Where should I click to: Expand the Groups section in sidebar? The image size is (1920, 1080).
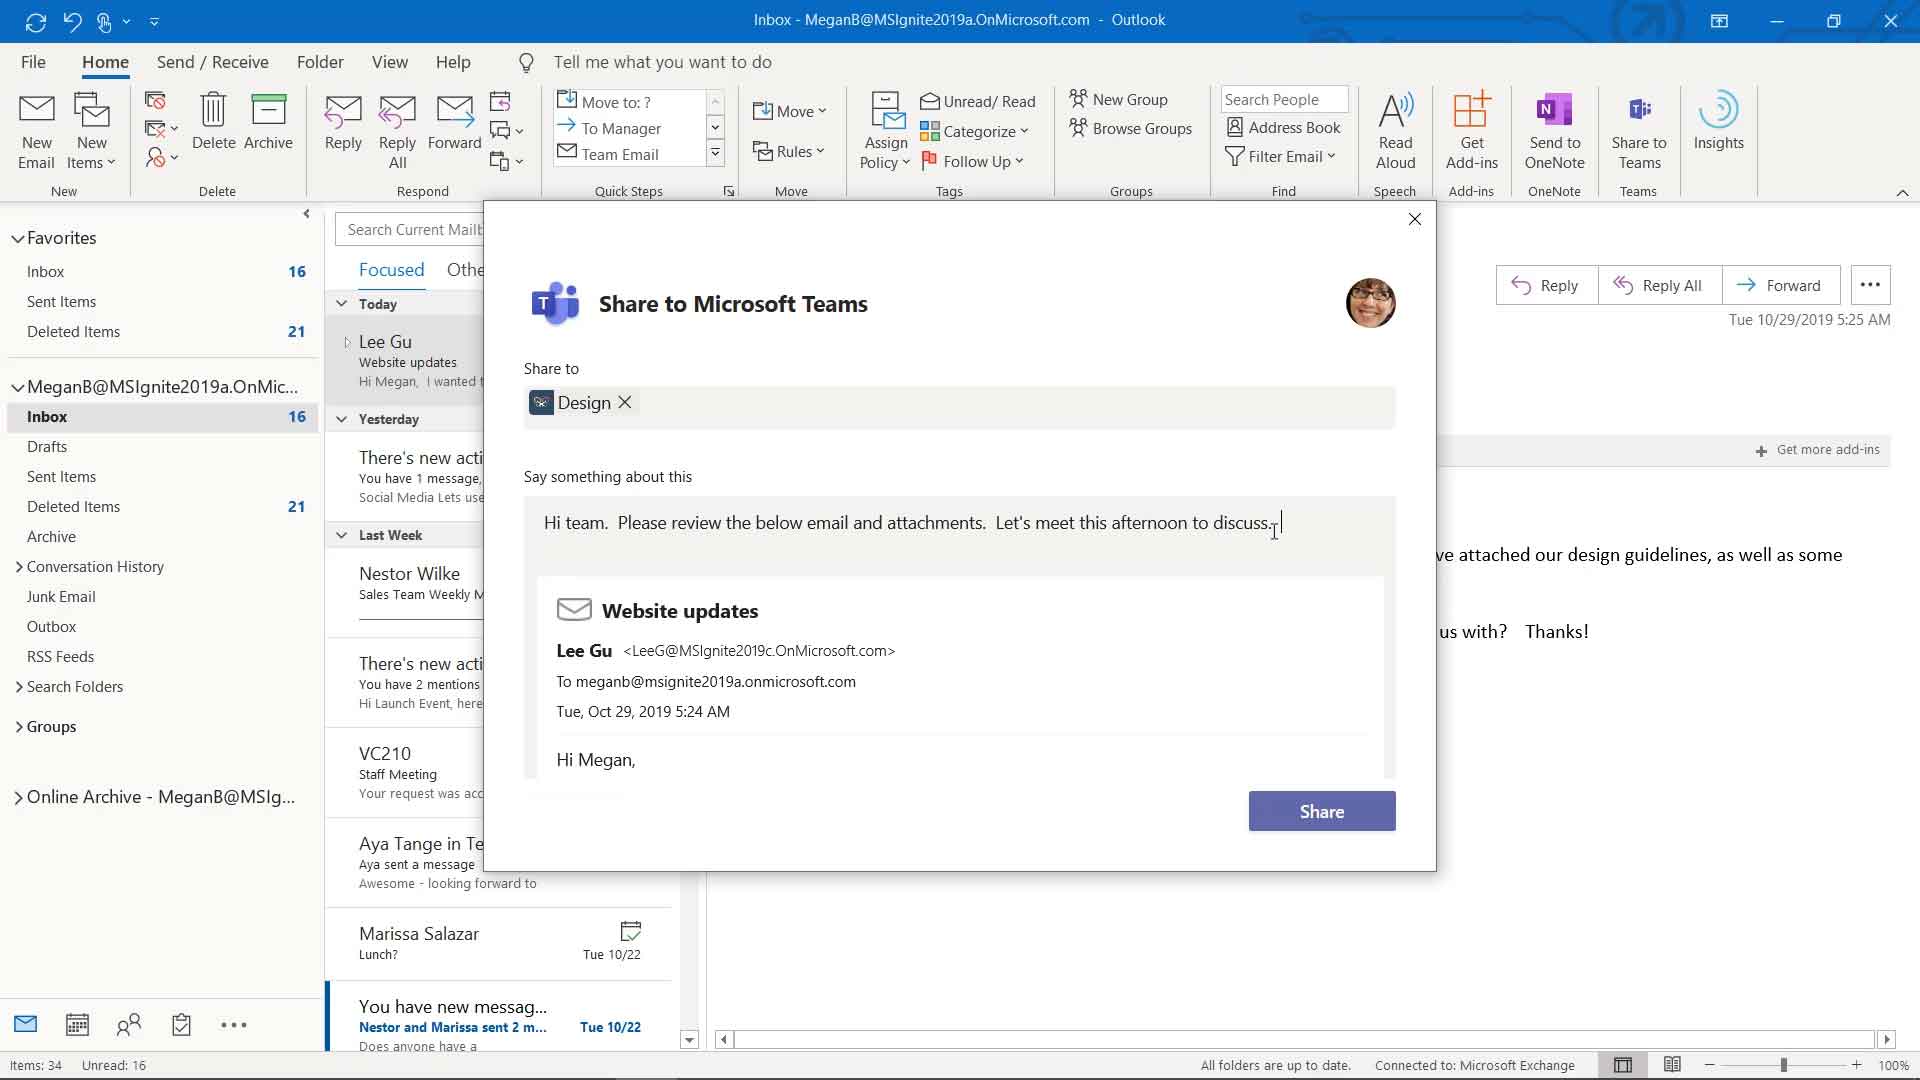pyautogui.click(x=18, y=725)
